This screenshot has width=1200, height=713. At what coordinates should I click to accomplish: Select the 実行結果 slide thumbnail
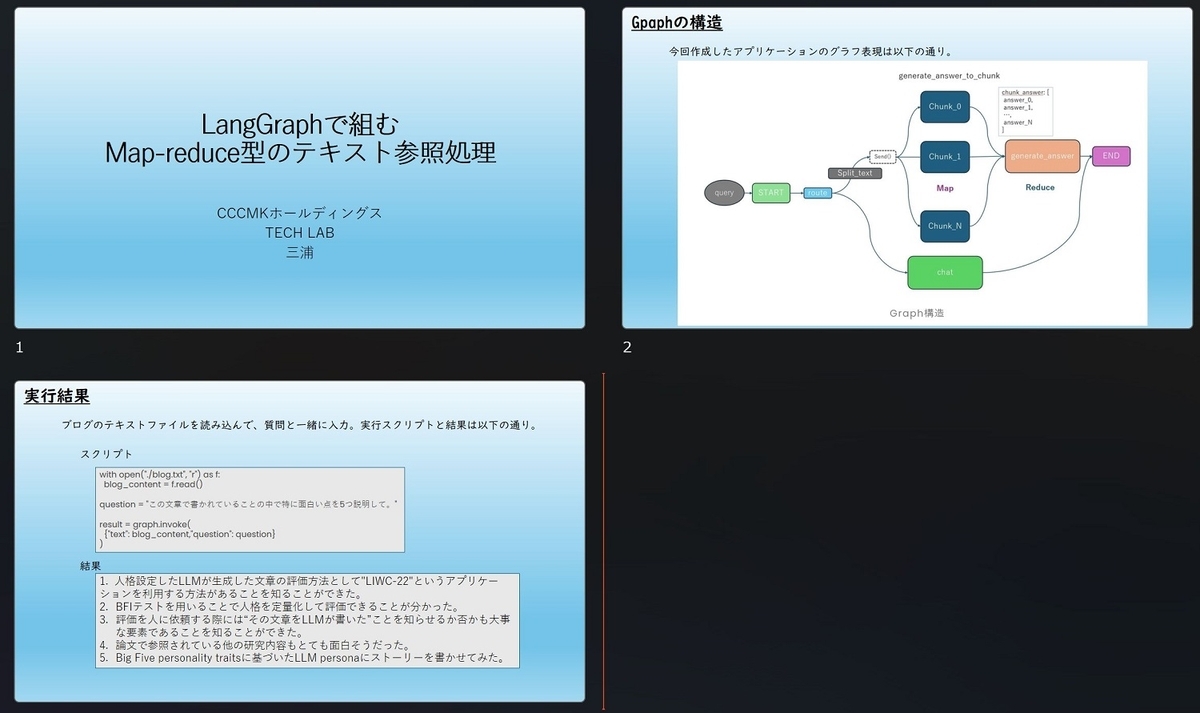[x=300, y=541]
